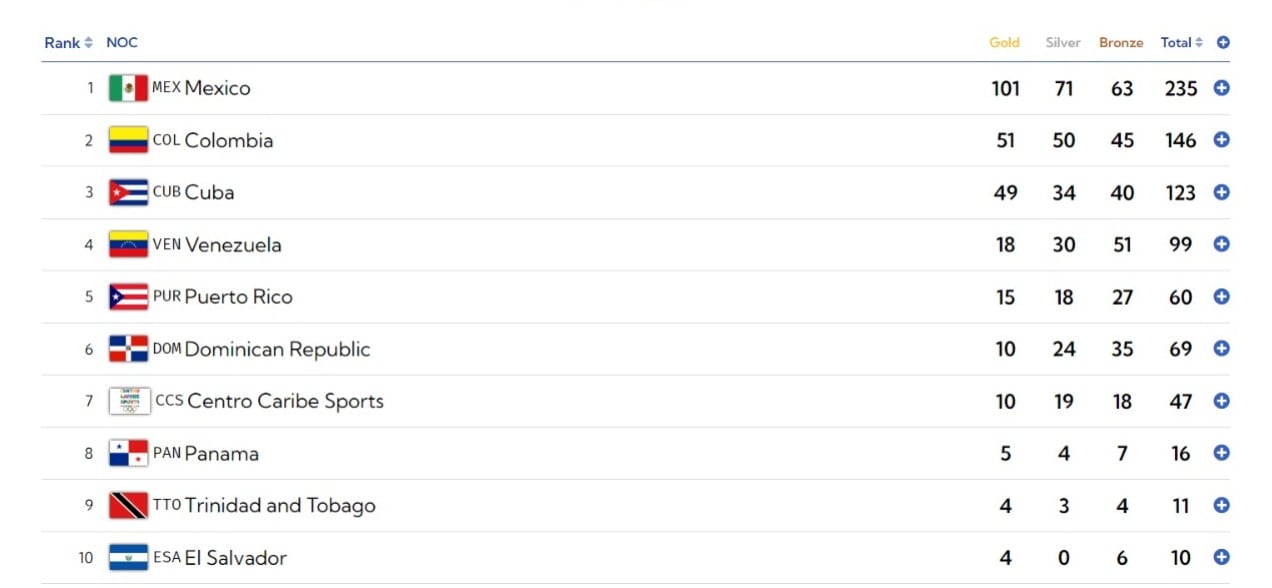The width and height of the screenshot is (1272, 588).
Task: Click the Centro Caribe Sports logo
Action: (x=130, y=401)
